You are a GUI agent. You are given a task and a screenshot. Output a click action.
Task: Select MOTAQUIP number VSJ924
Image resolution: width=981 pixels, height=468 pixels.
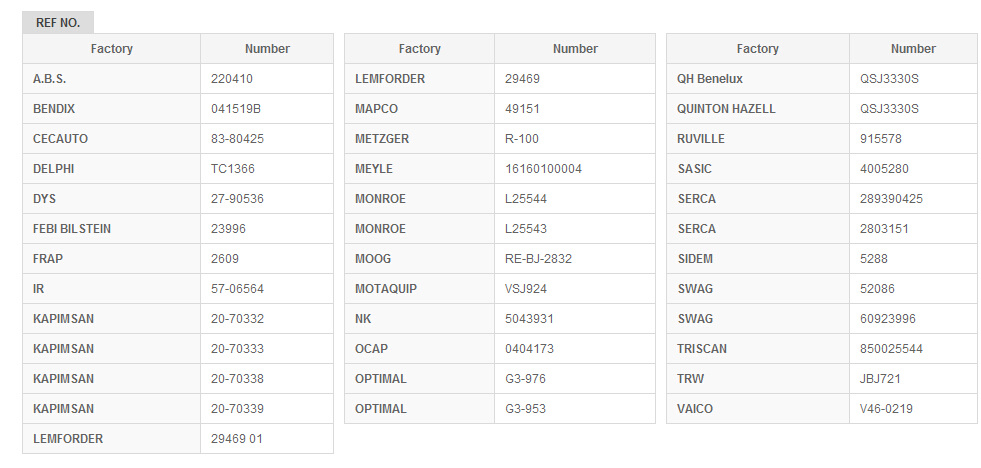575,289
